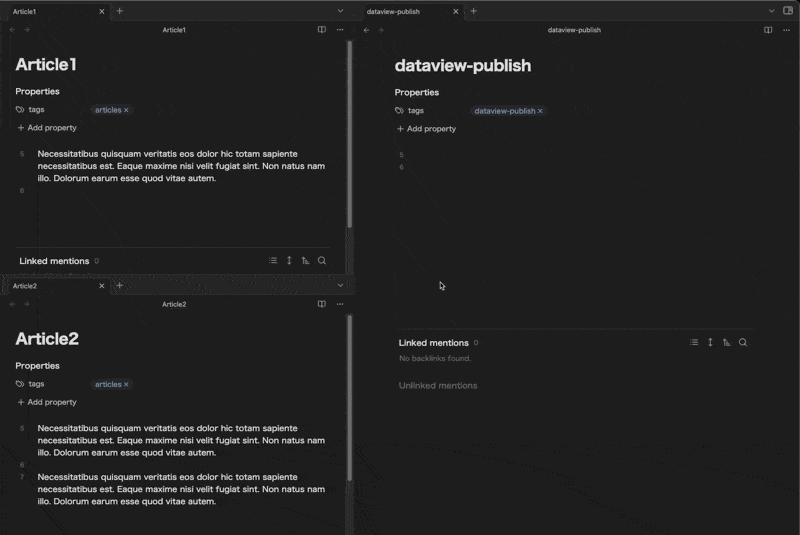The width and height of the screenshot is (800, 535).
Task: Open tab list dropdown in dataview-publish pane
Action: 771,11
